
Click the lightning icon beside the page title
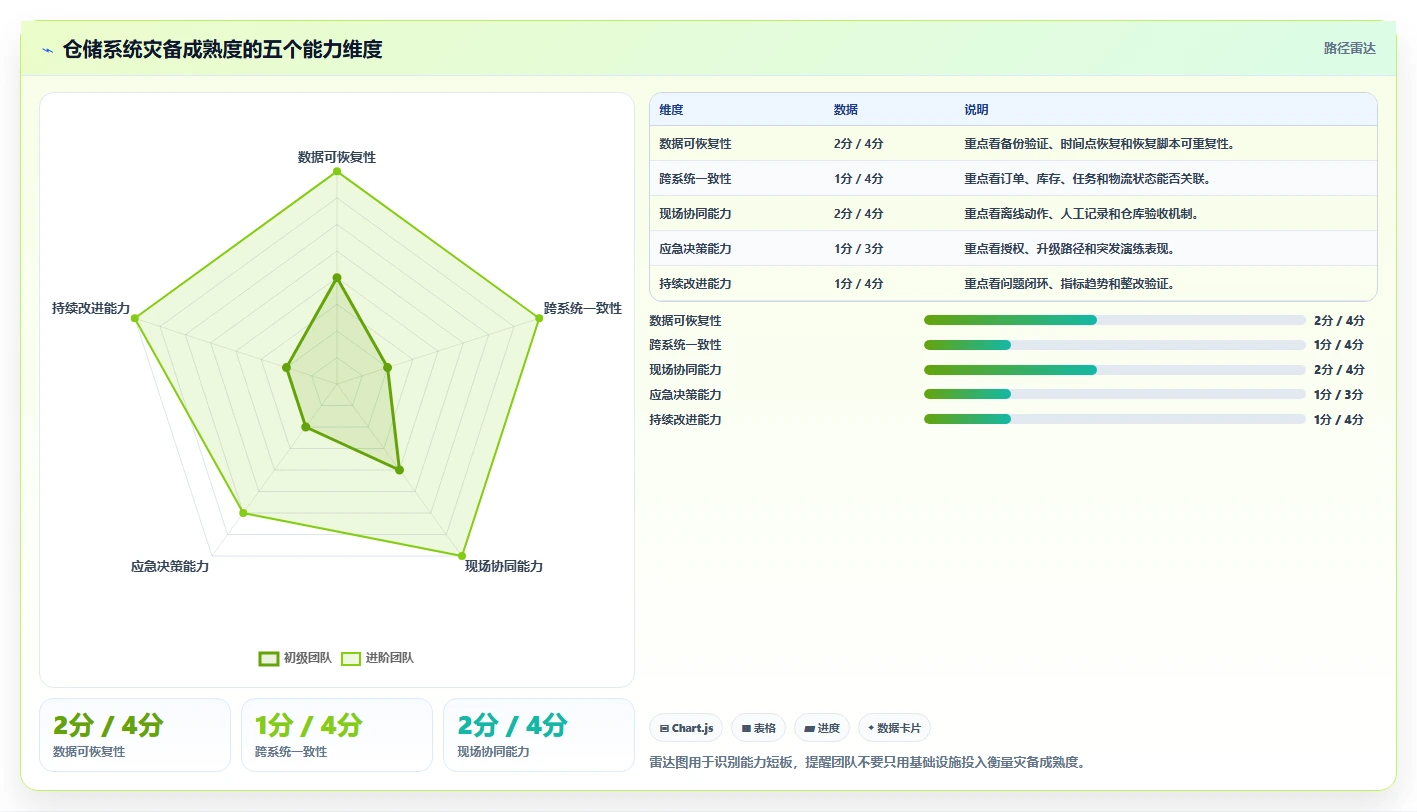tap(47, 50)
